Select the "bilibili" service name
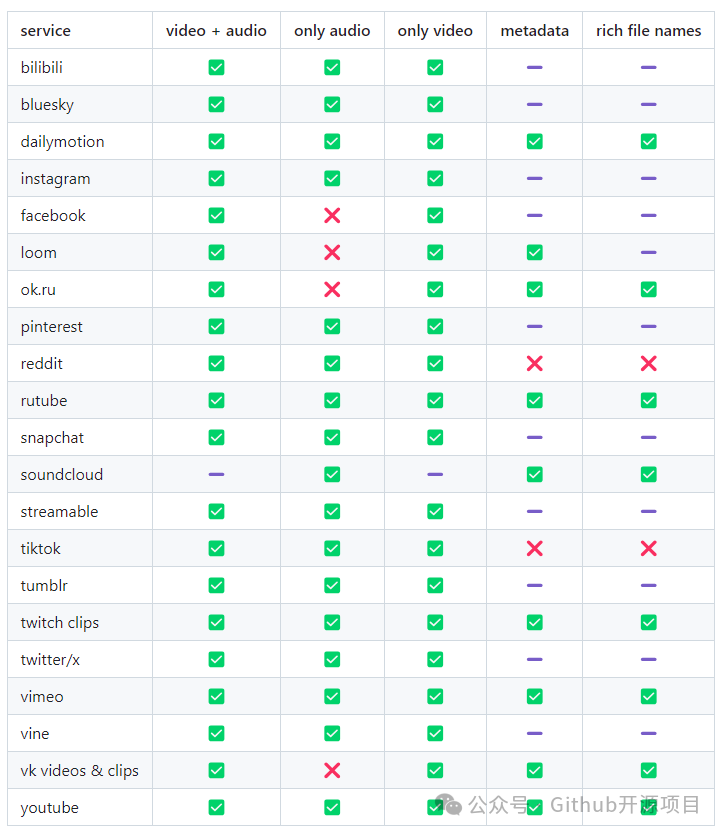This screenshot has width=724, height=834. click(41, 68)
